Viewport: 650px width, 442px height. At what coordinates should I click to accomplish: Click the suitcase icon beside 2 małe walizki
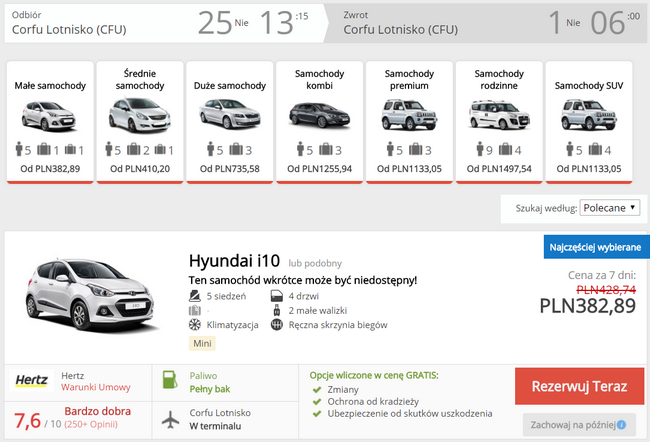276,310
